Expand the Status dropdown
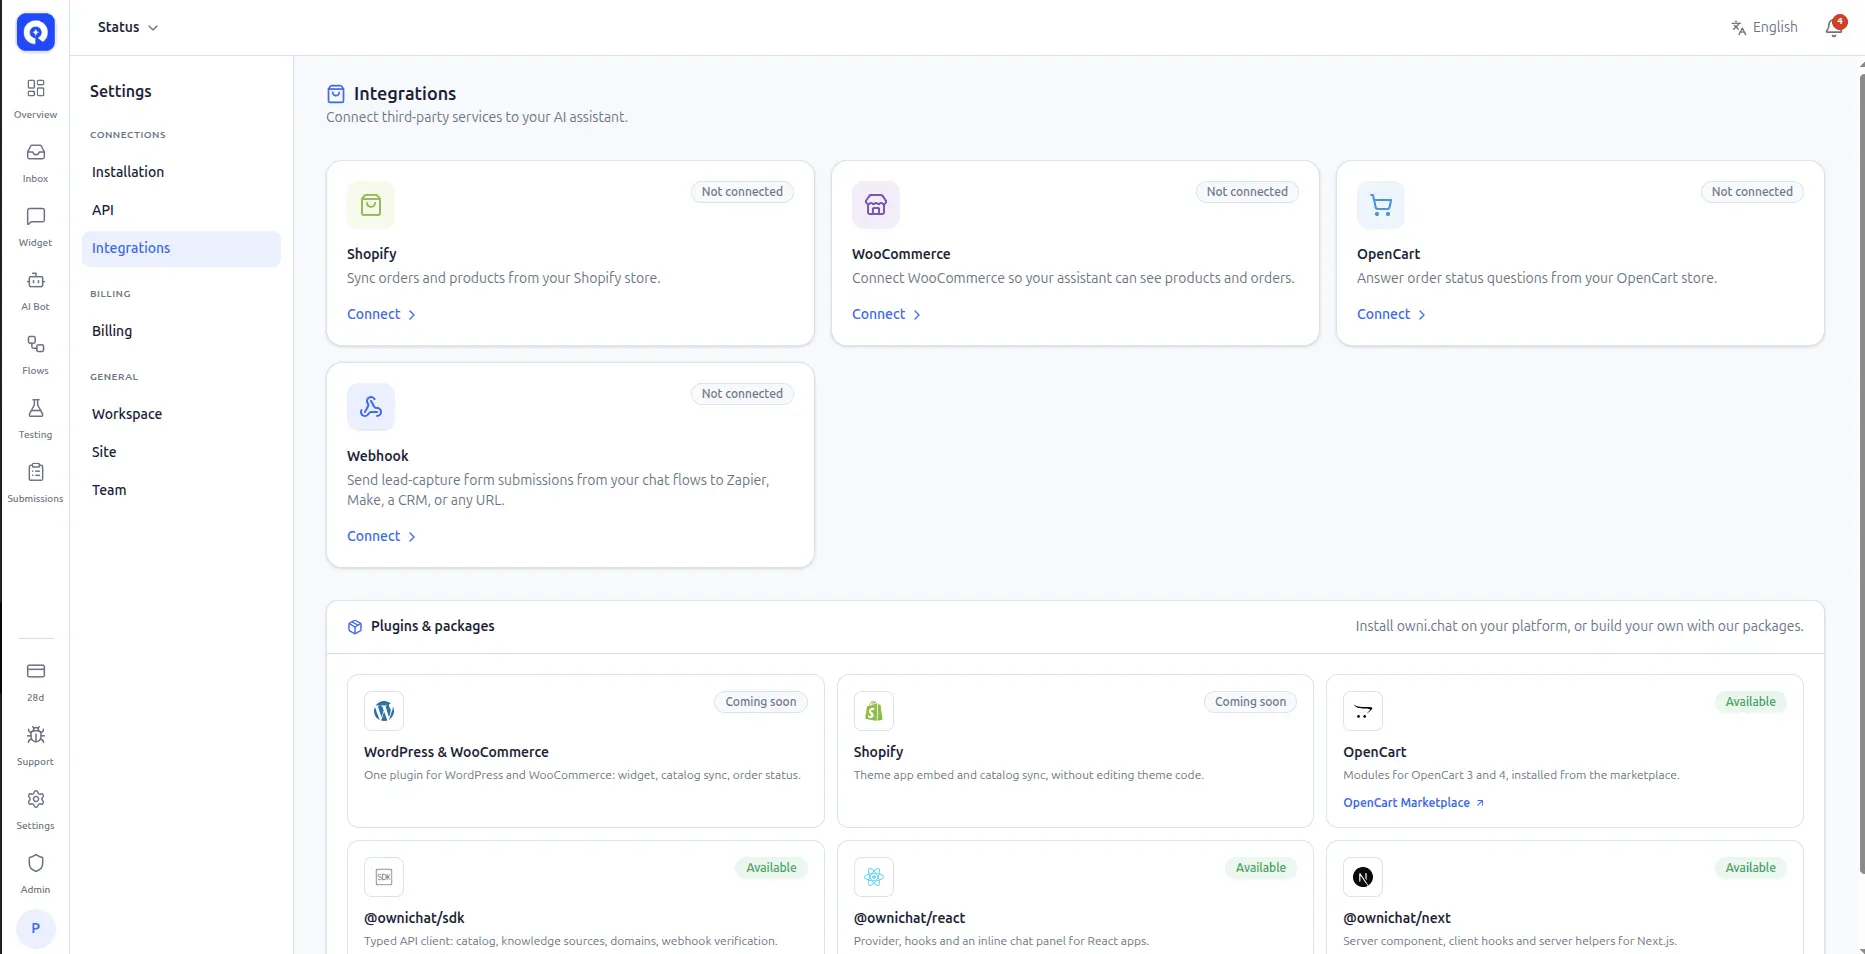The height and width of the screenshot is (954, 1865). 128,27
